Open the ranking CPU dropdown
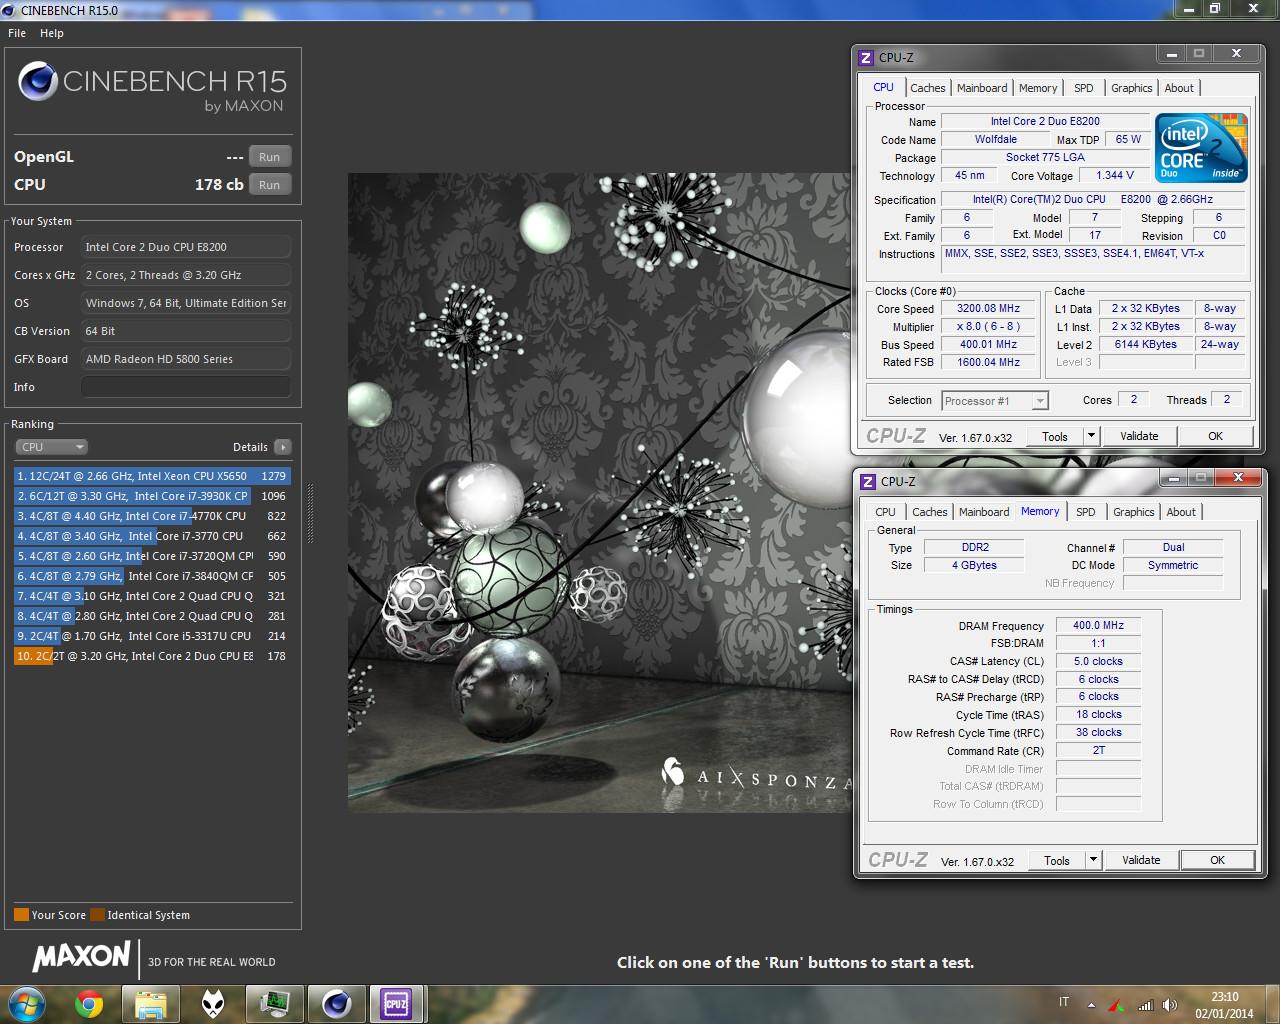The height and width of the screenshot is (1024, 1280). click(52, 447)
